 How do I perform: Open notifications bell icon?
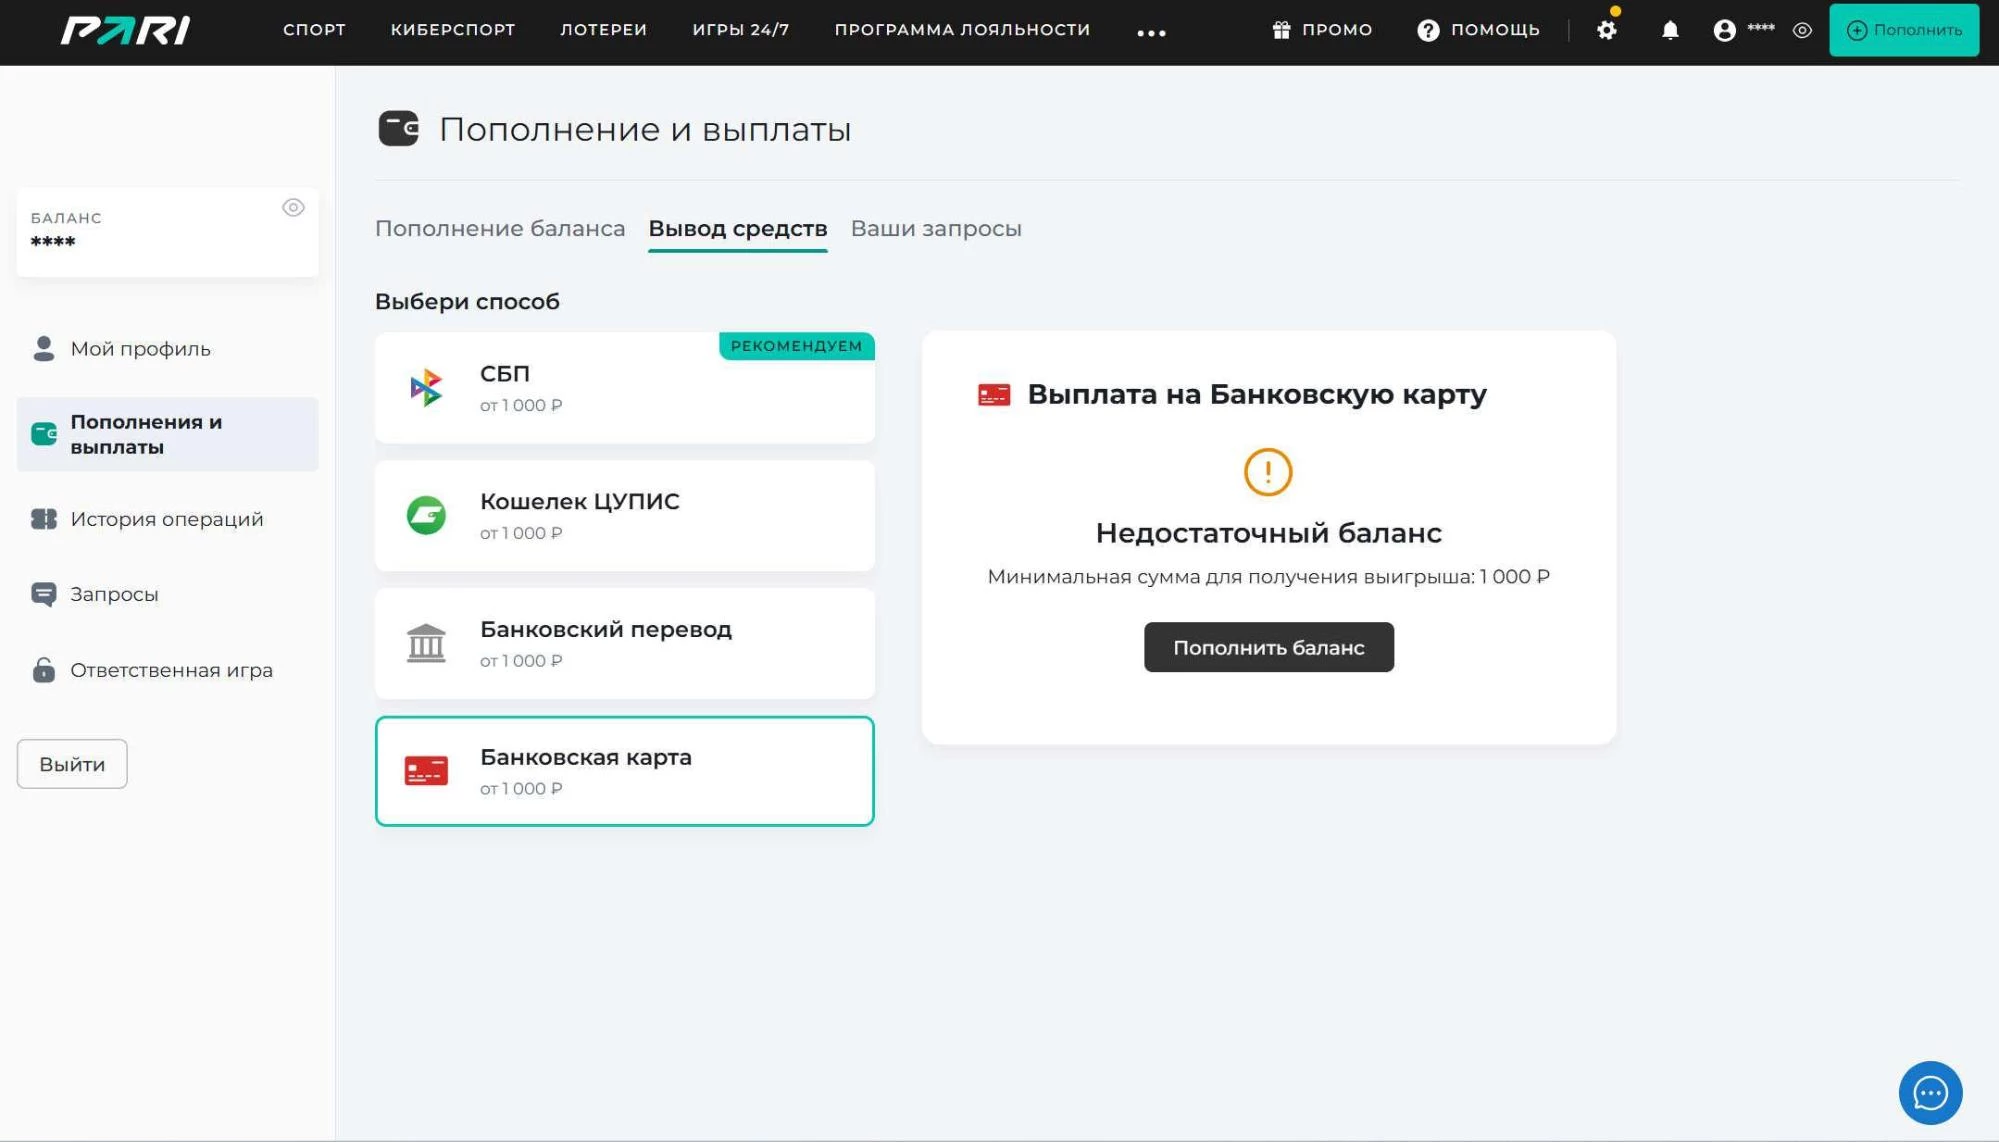(x=1670, y=30)
